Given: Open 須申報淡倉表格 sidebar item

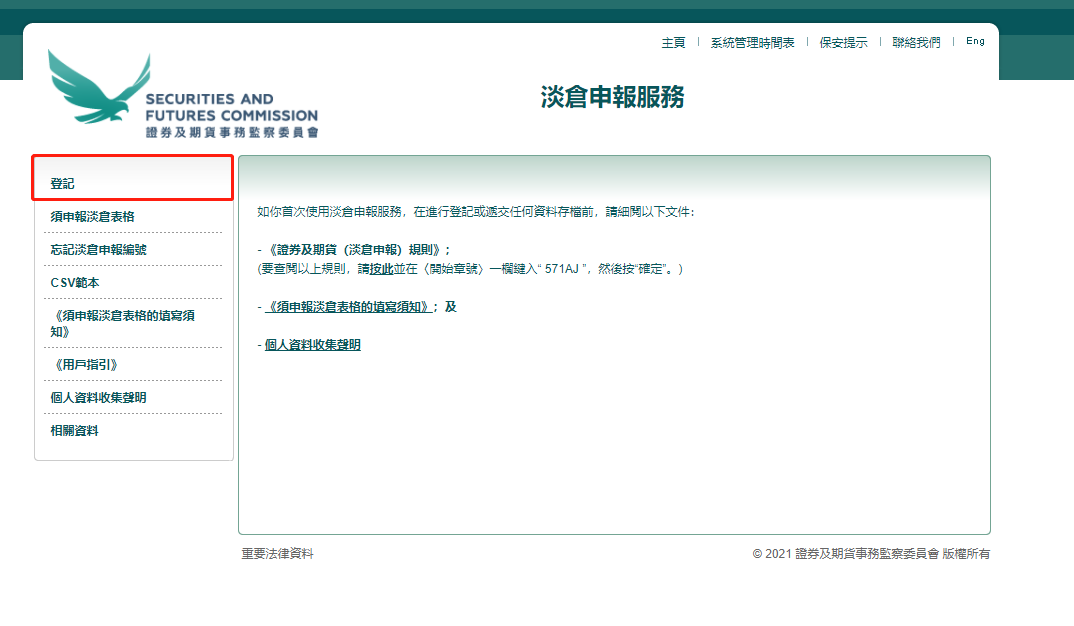Looking at the screenshot, I should [92, 217].
